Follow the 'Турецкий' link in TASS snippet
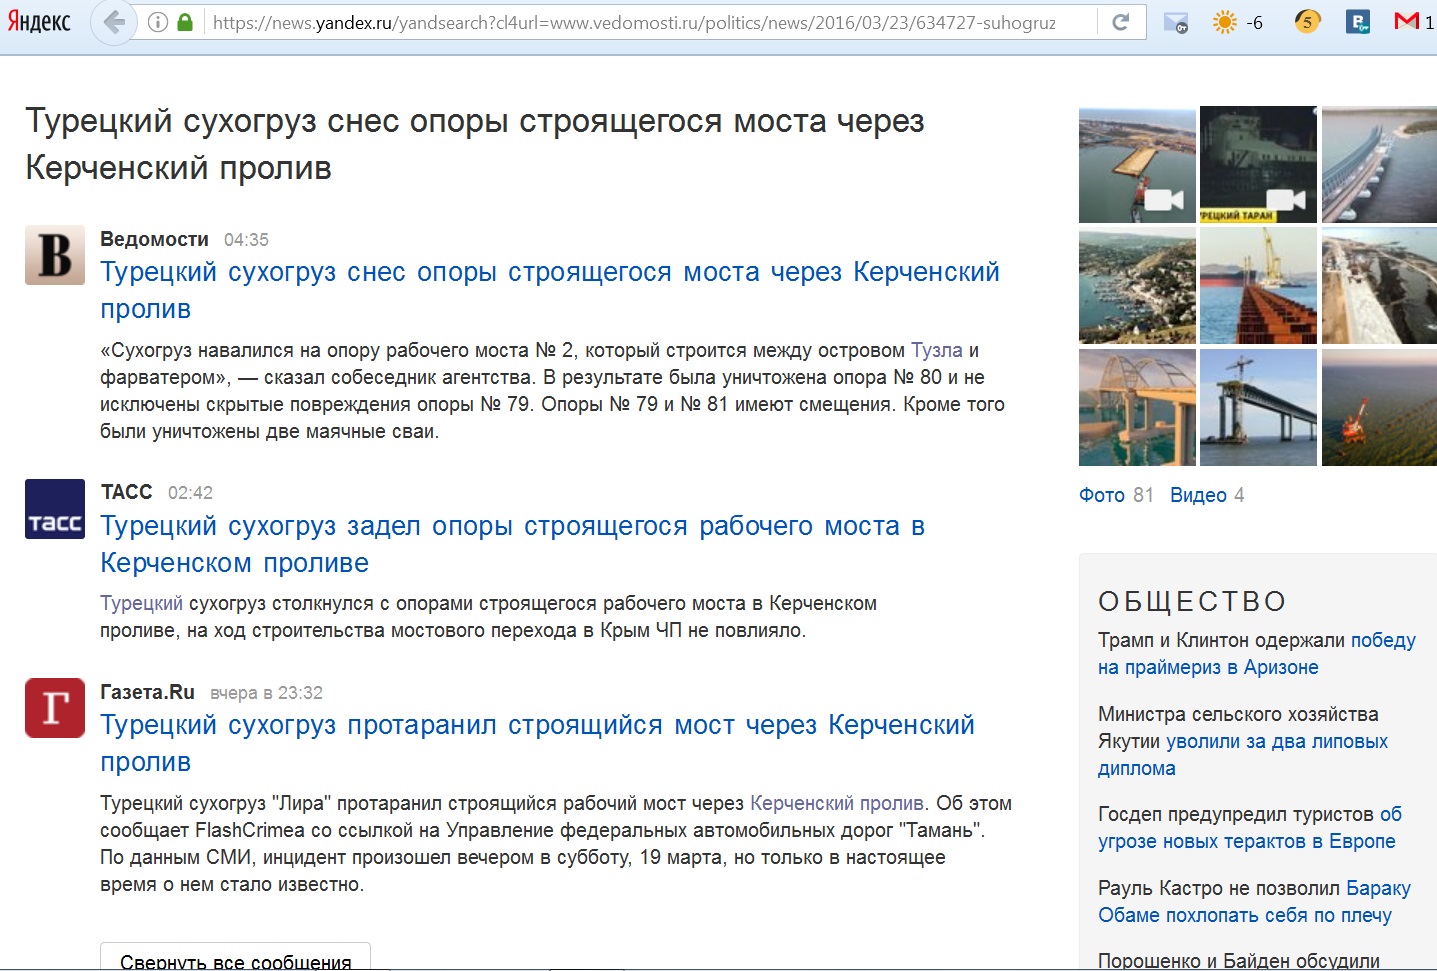Screen dimensions: 1437x971 coord(141,603)
